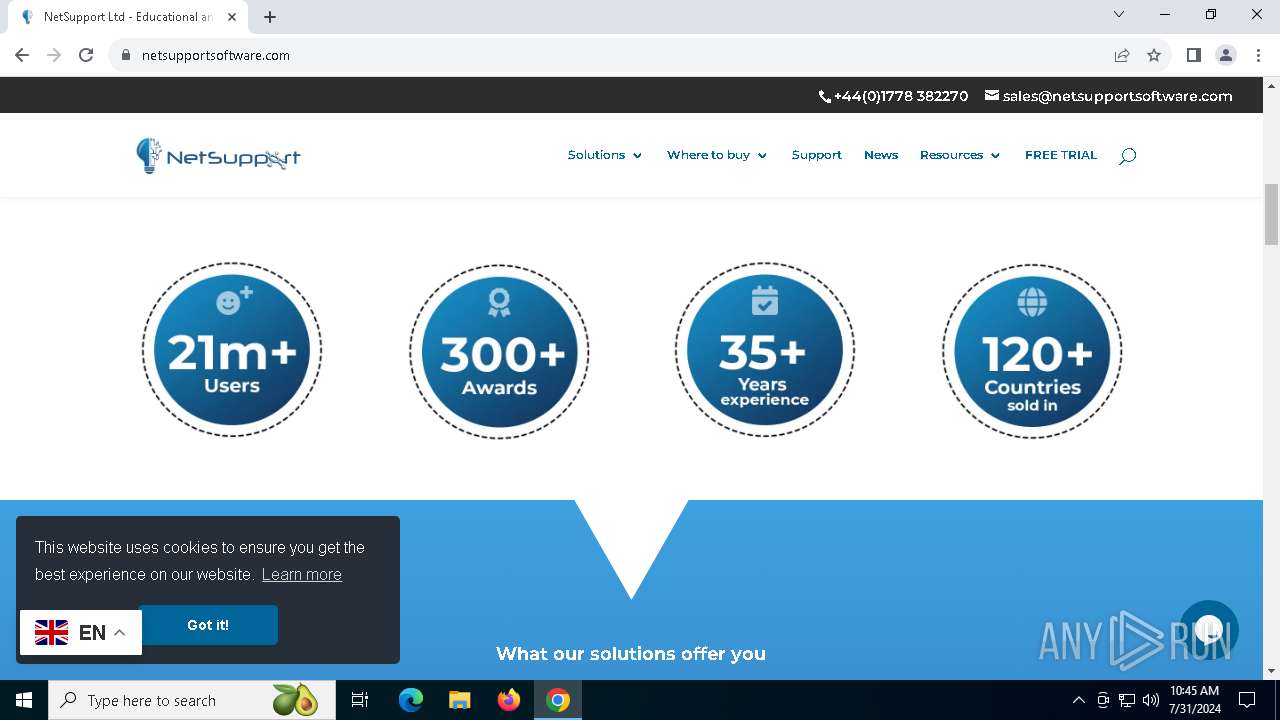Click the sales@netsupportsoftware.com email link
This screenshot has height=720, width=1280.
[x=1108, y=96]
